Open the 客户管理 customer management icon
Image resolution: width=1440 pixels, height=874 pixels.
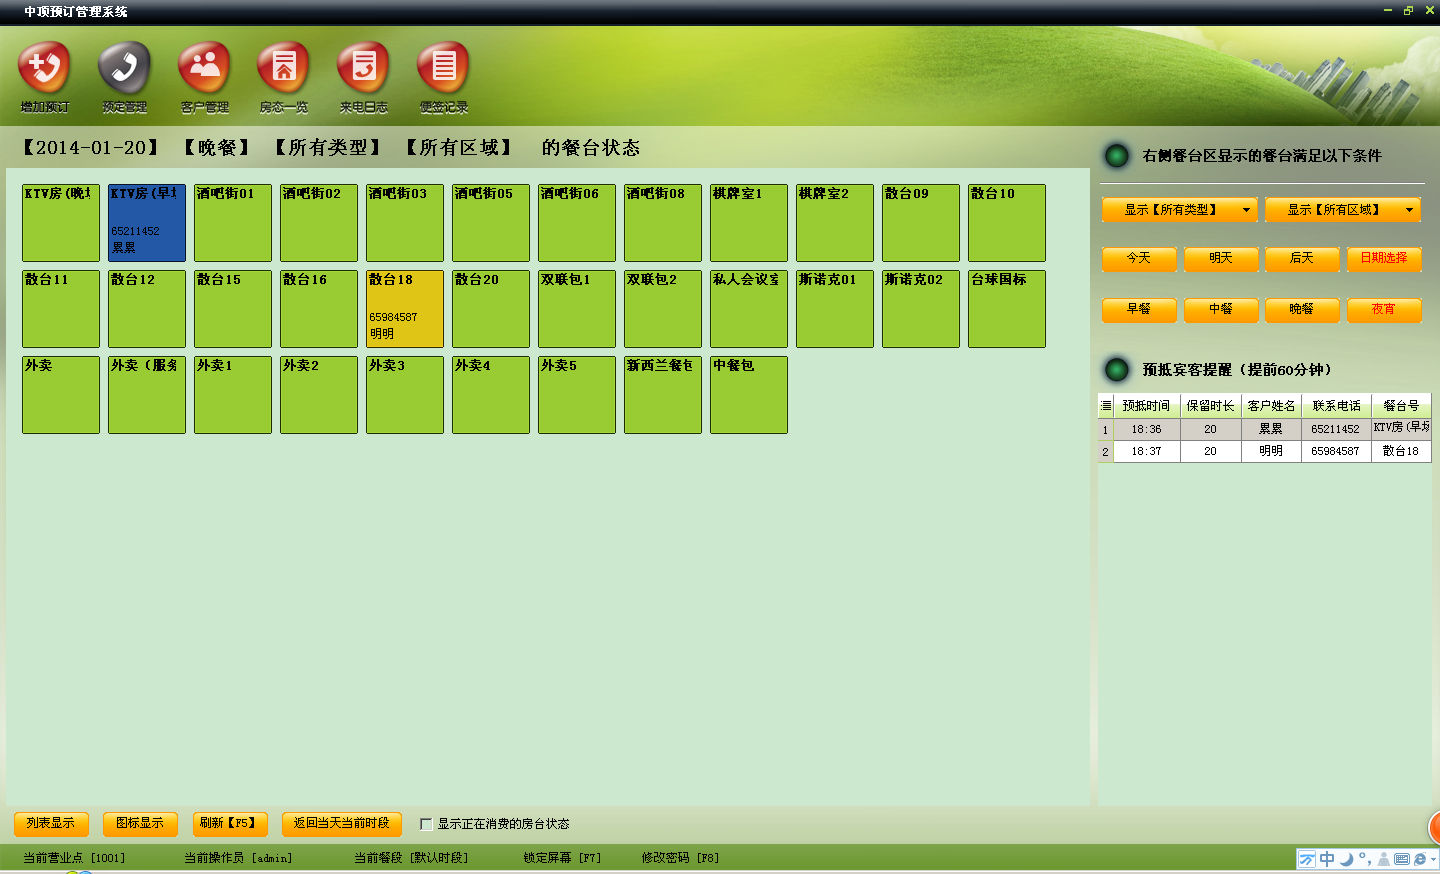[204, 69]
